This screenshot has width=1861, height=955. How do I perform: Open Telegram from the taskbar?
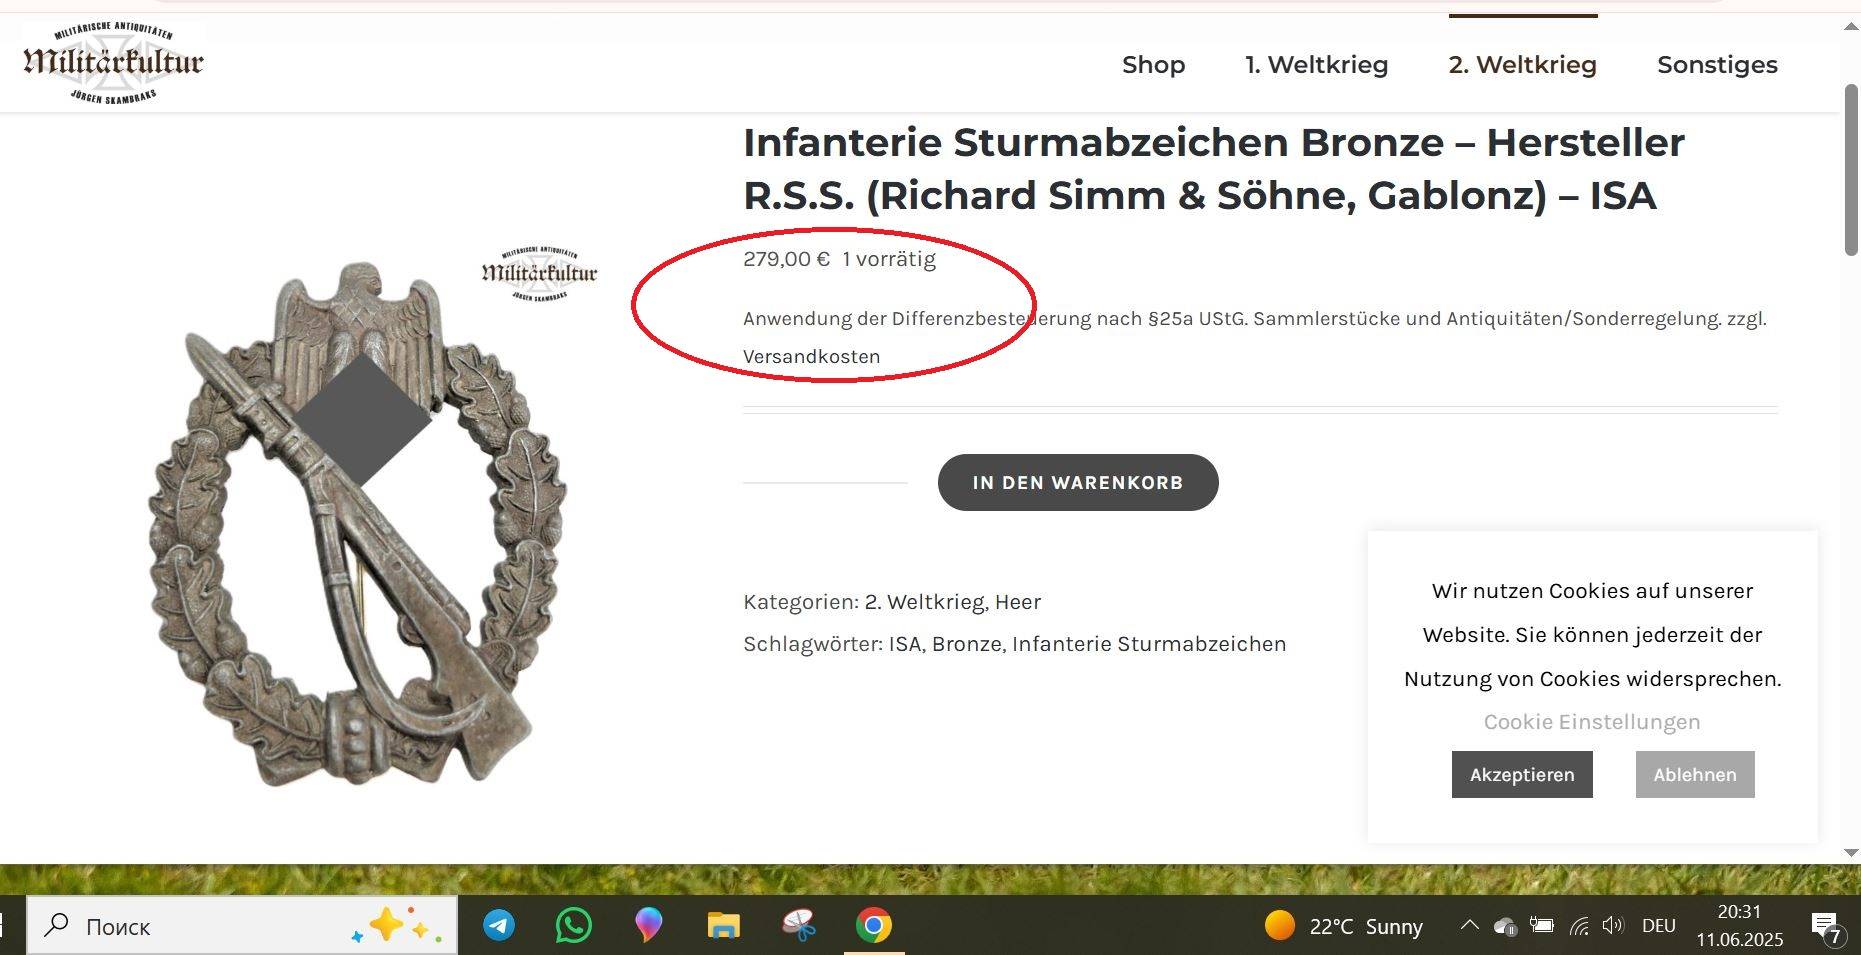(x=499, y=925)
